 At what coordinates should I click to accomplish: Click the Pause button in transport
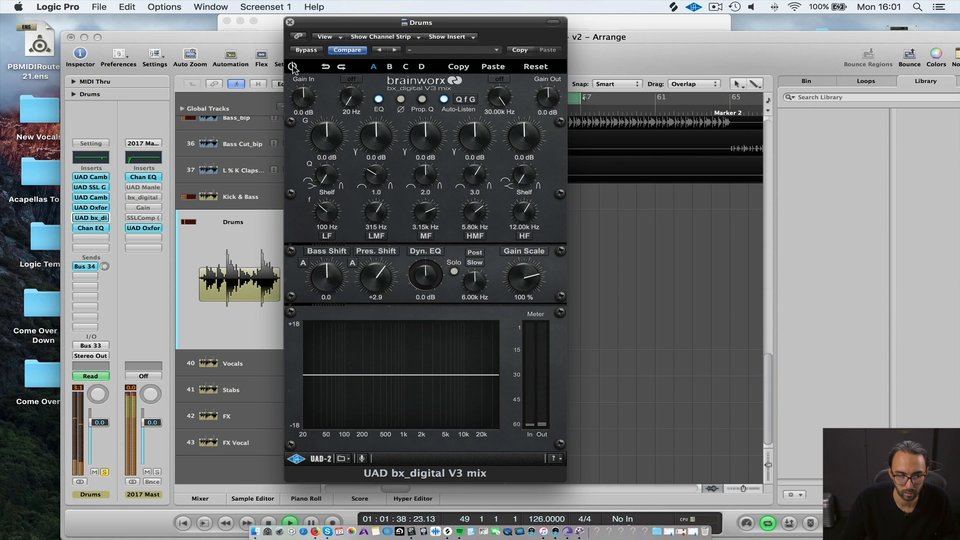click(311, 523)
